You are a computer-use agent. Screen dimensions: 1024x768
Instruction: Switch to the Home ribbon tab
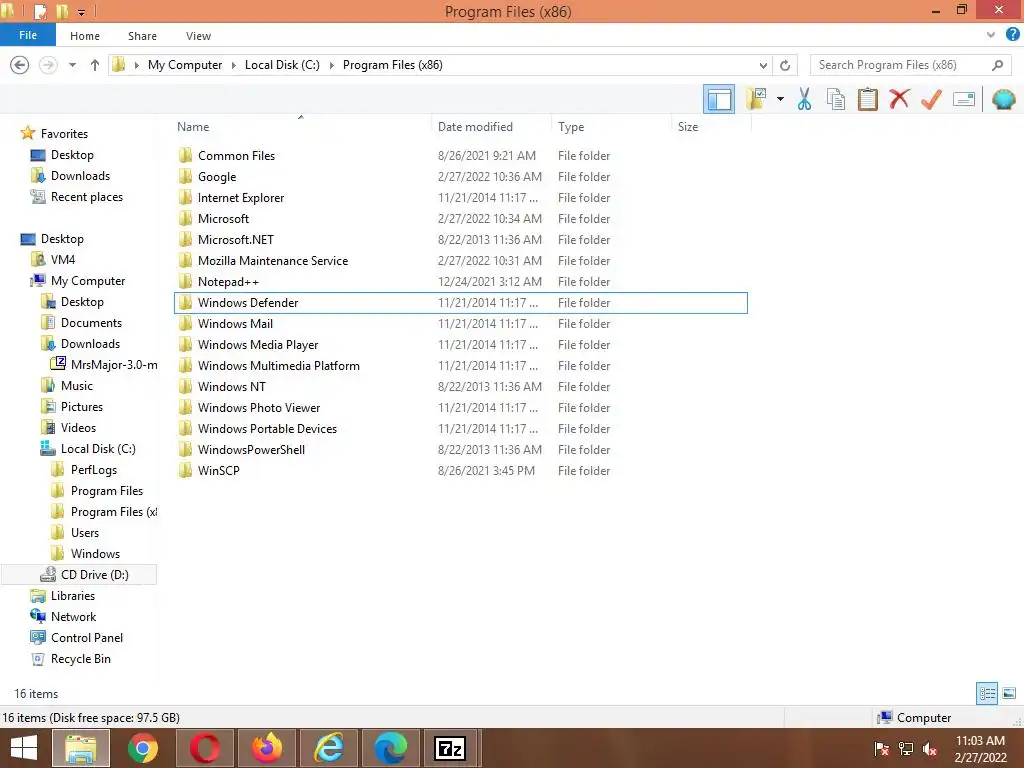pyautogui.click(x=85, y=36)
